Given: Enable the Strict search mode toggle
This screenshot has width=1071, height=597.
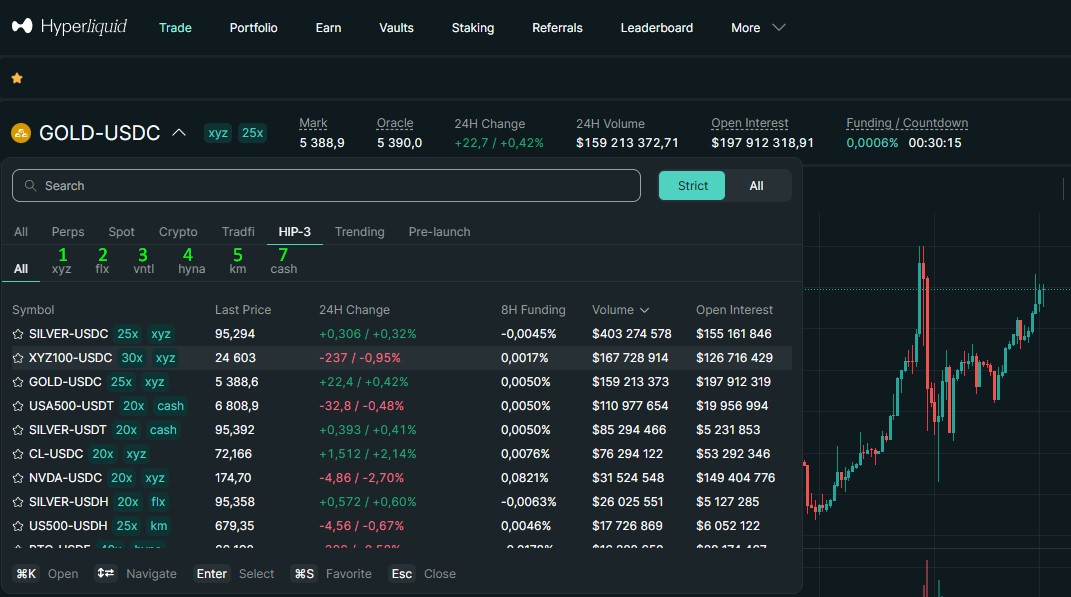Looking at the screenshot, I should pyautogui.click(x=692, y=186).
